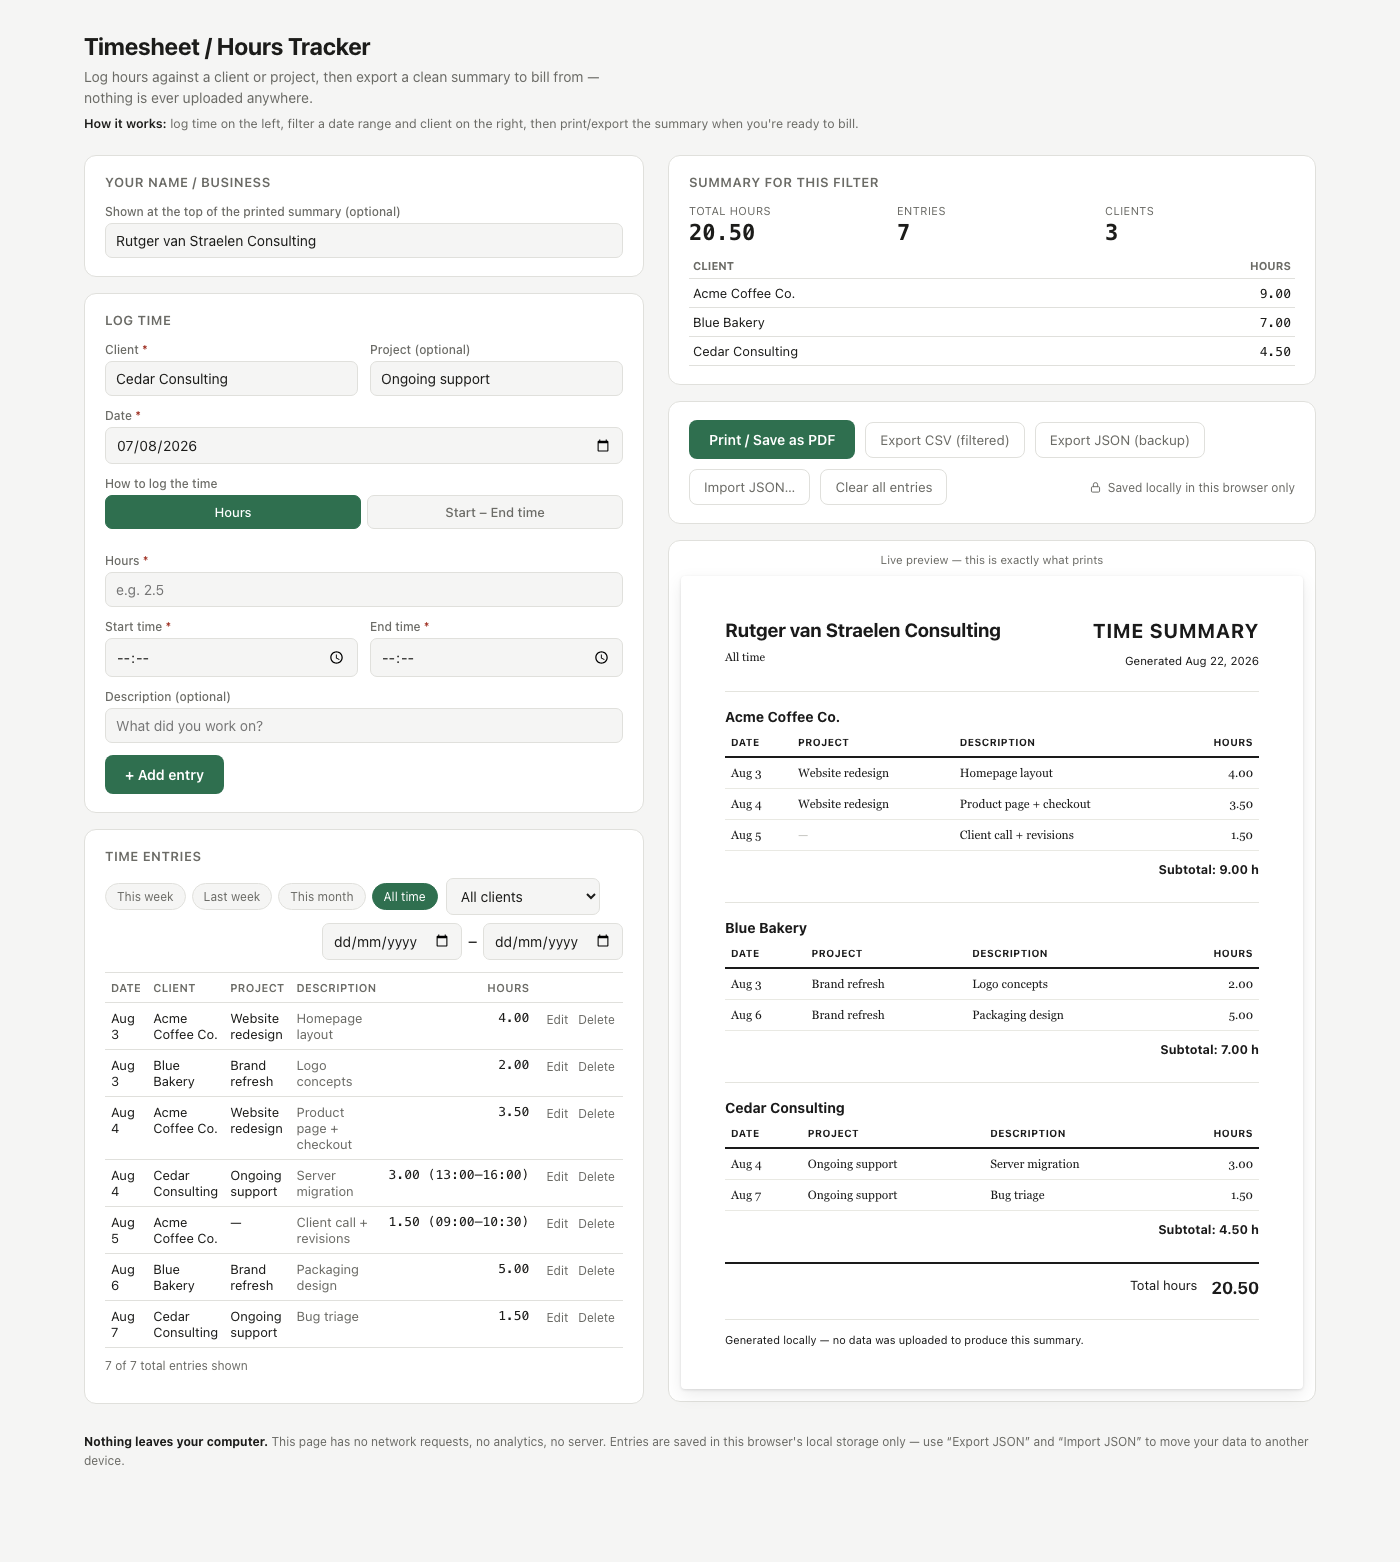Screen dimensions: 1400x1562
Task: Delete the Aug 7 Bug triage entry
Action: coord(596,1318)
